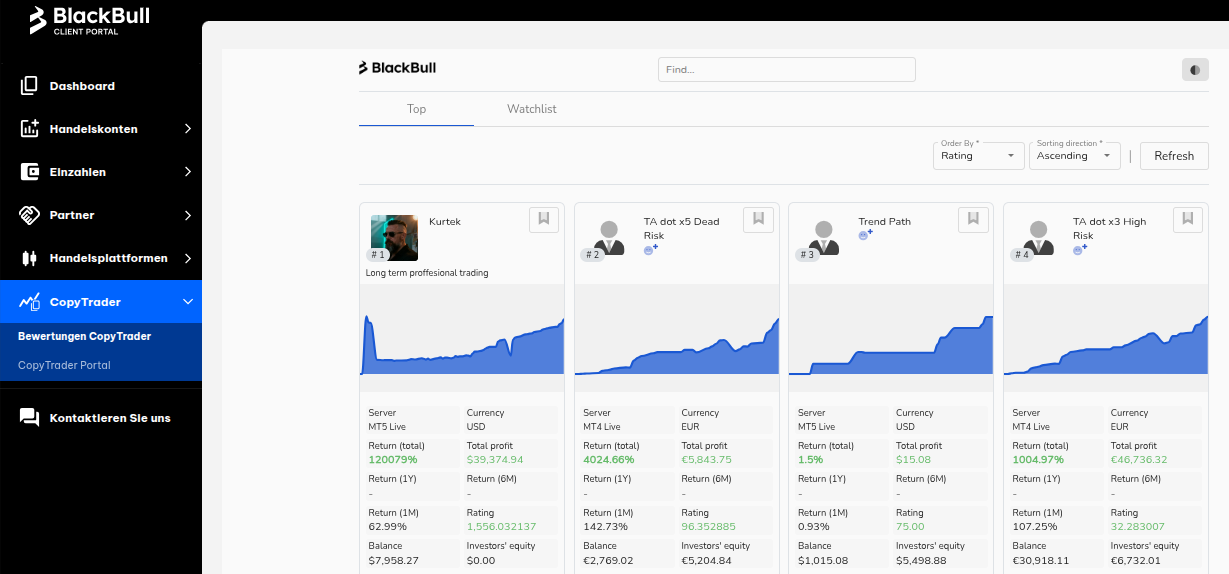Expand the Partner menu chevron

pyautogui.click(x=187, y=215)
